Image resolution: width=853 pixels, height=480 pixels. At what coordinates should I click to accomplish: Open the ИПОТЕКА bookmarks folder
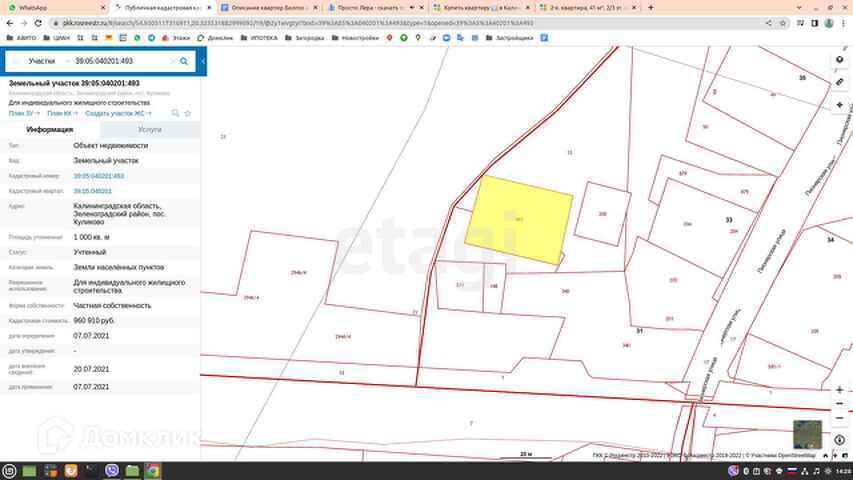click(259, 38)
